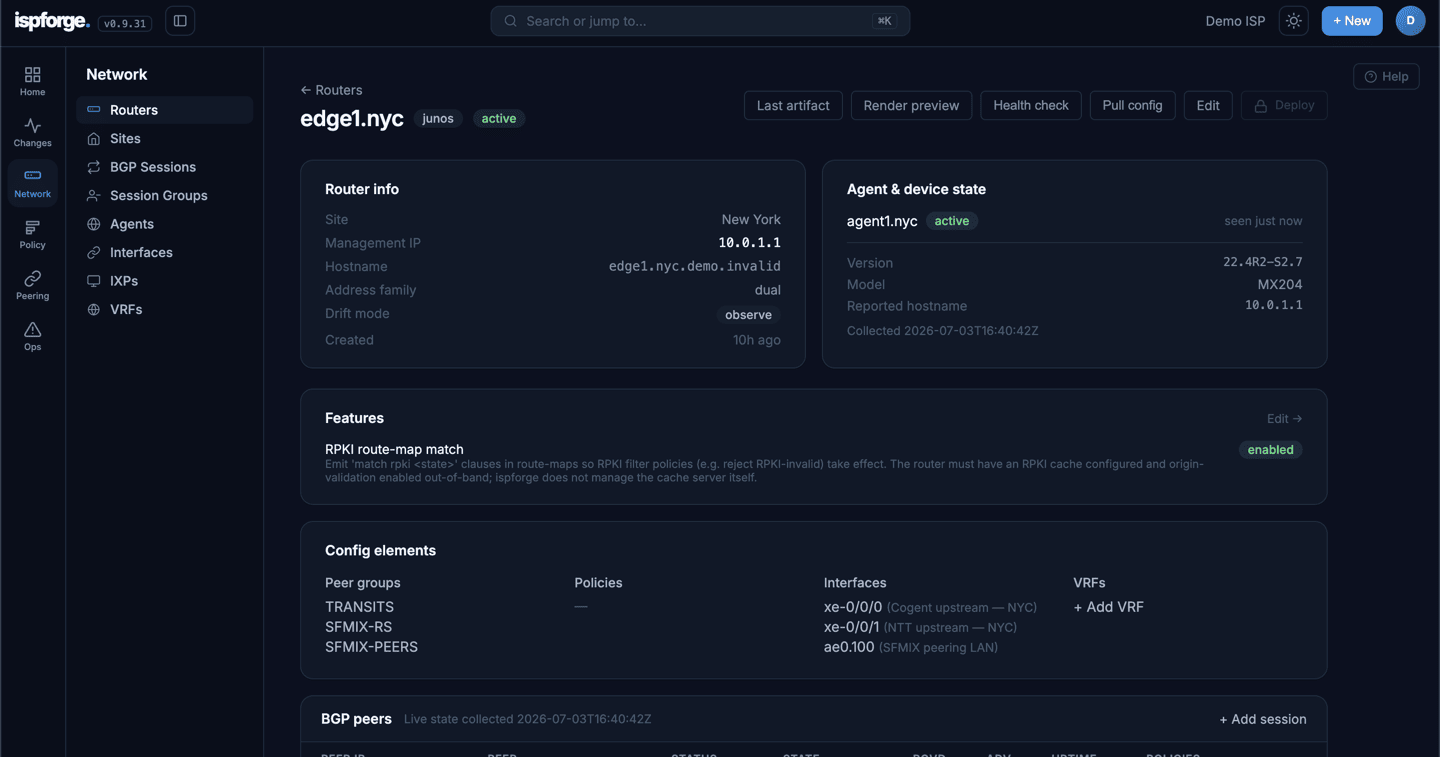Open the New create menu

coord(1352,21)
